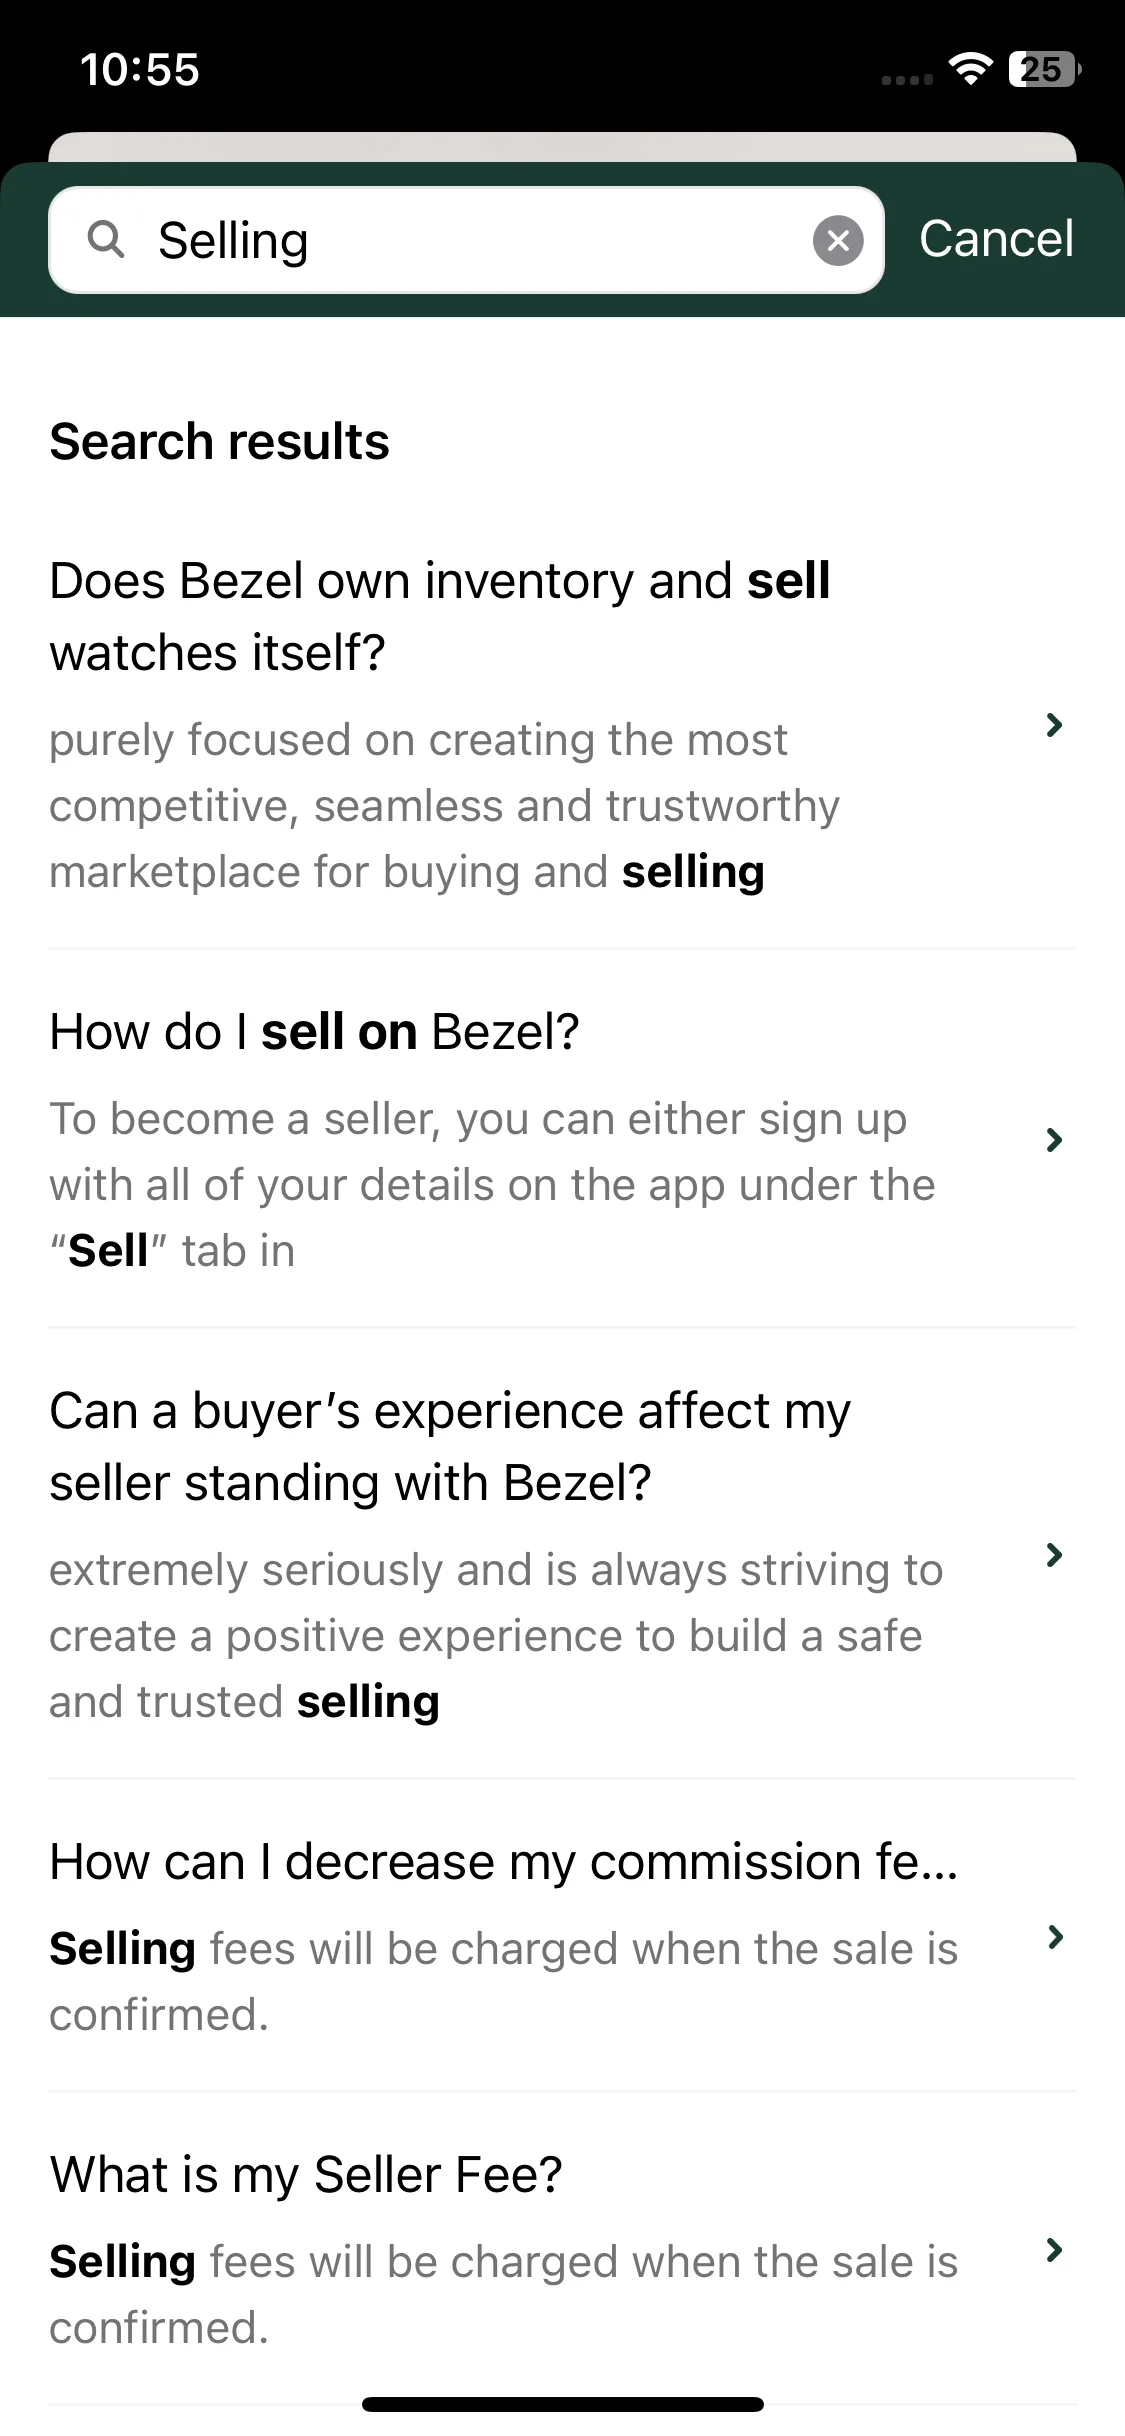1125x2436 pixels.
Task: Tap the home indicator bar
Action: pos(562,2404)
